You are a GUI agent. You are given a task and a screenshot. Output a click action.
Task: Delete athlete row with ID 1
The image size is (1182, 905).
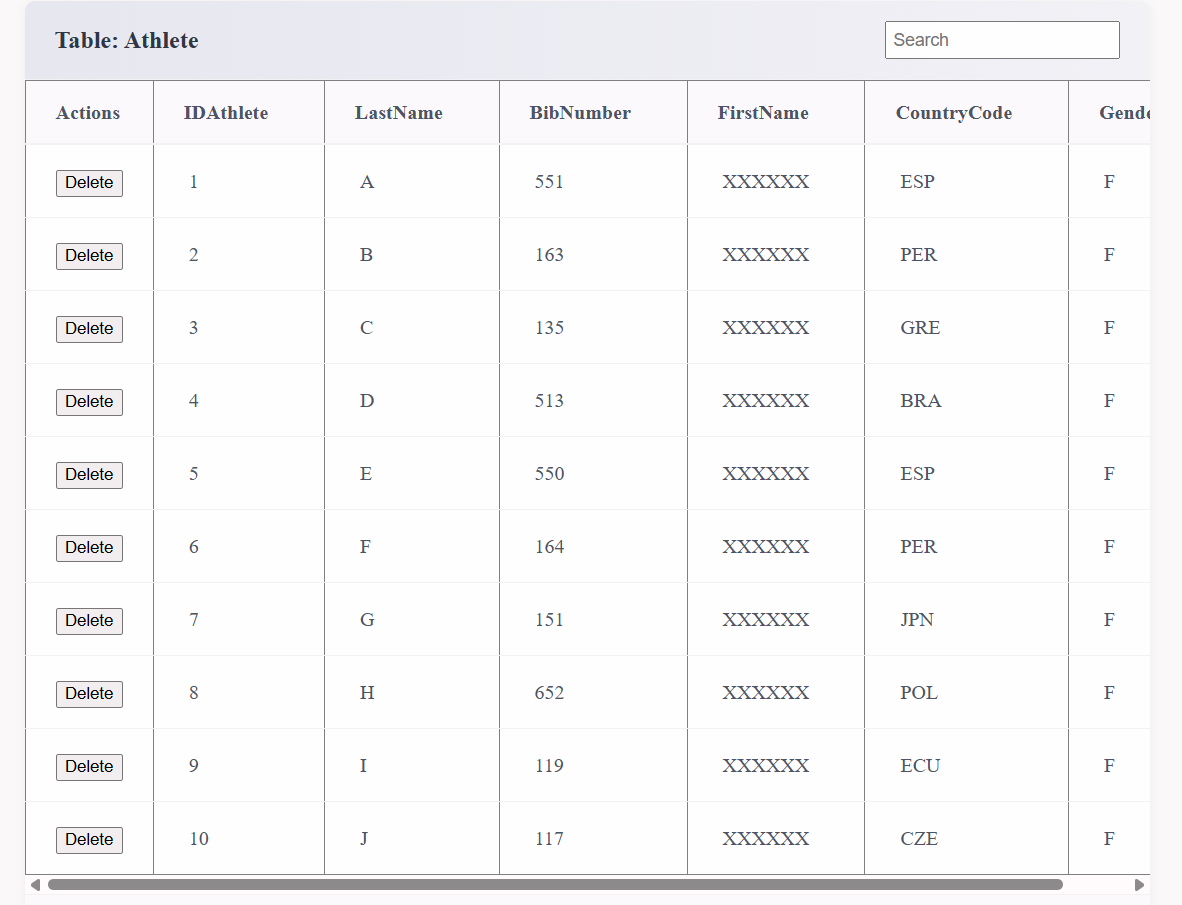(x=89, y=183)
